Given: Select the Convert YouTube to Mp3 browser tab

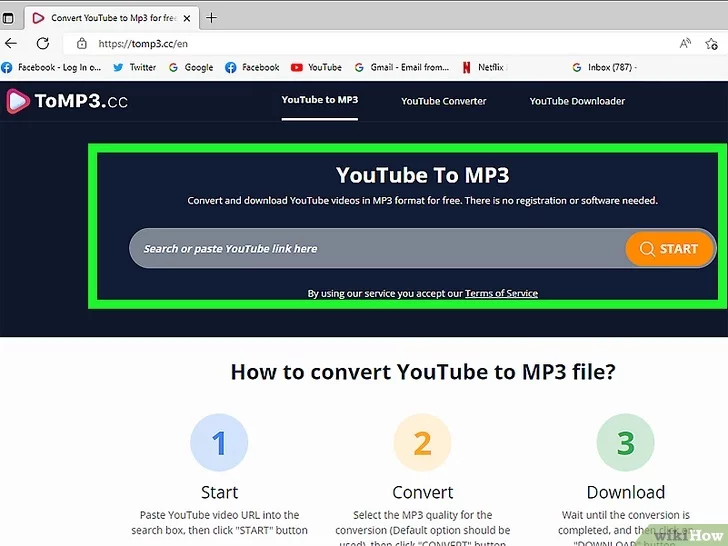Looking at the screenshot, I should point(112,18).
